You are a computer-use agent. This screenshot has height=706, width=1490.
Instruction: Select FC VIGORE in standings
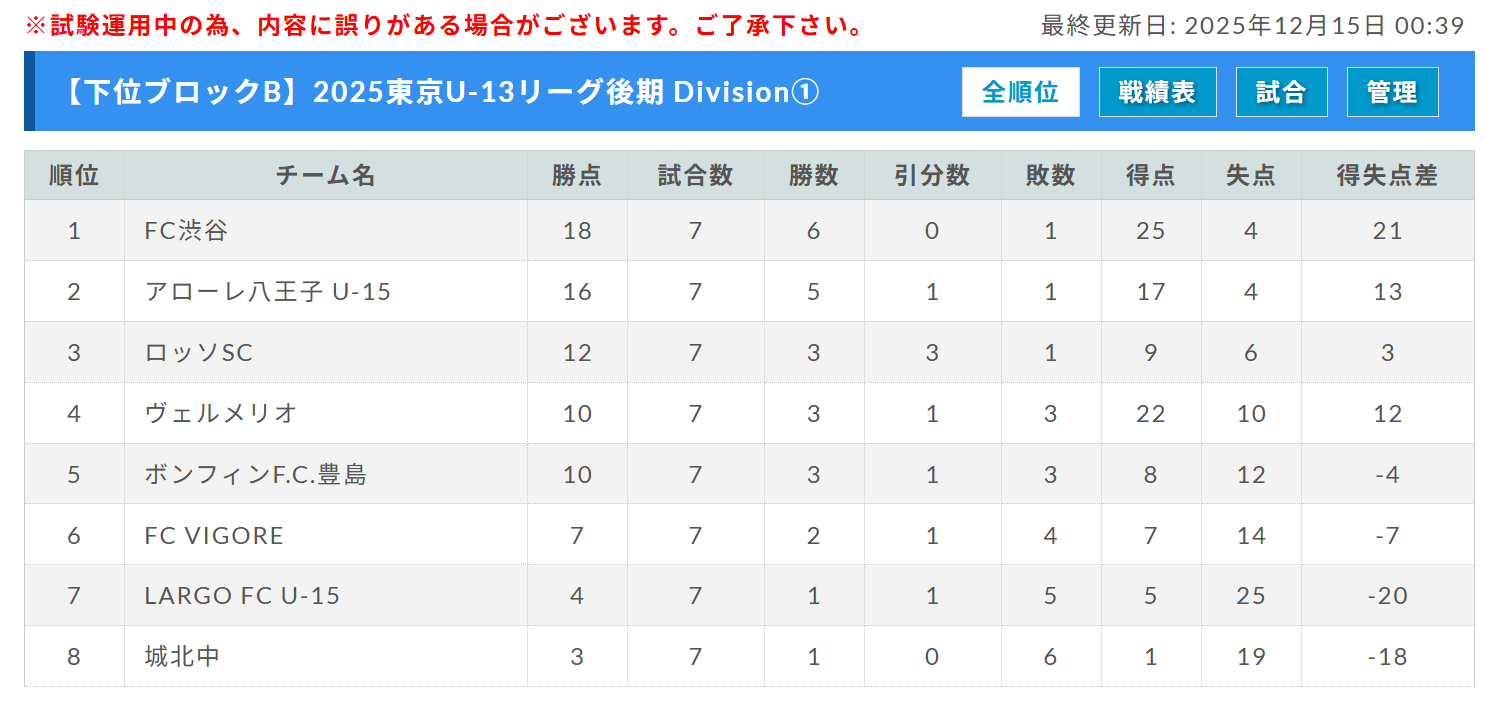coord(214,536)
